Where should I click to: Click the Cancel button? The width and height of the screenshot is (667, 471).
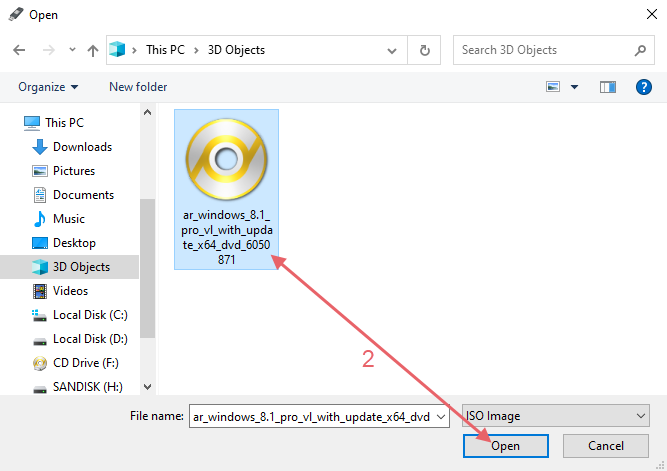pos(606,446)
